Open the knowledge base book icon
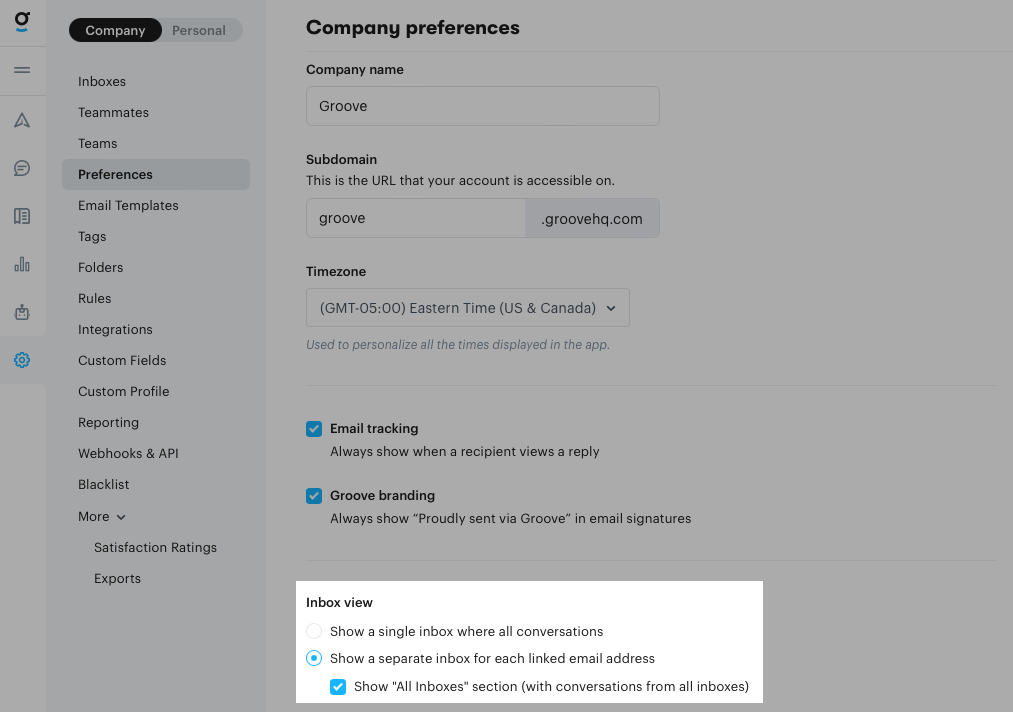The width and height of the screenshot is (1013, 712). (22, 216)
